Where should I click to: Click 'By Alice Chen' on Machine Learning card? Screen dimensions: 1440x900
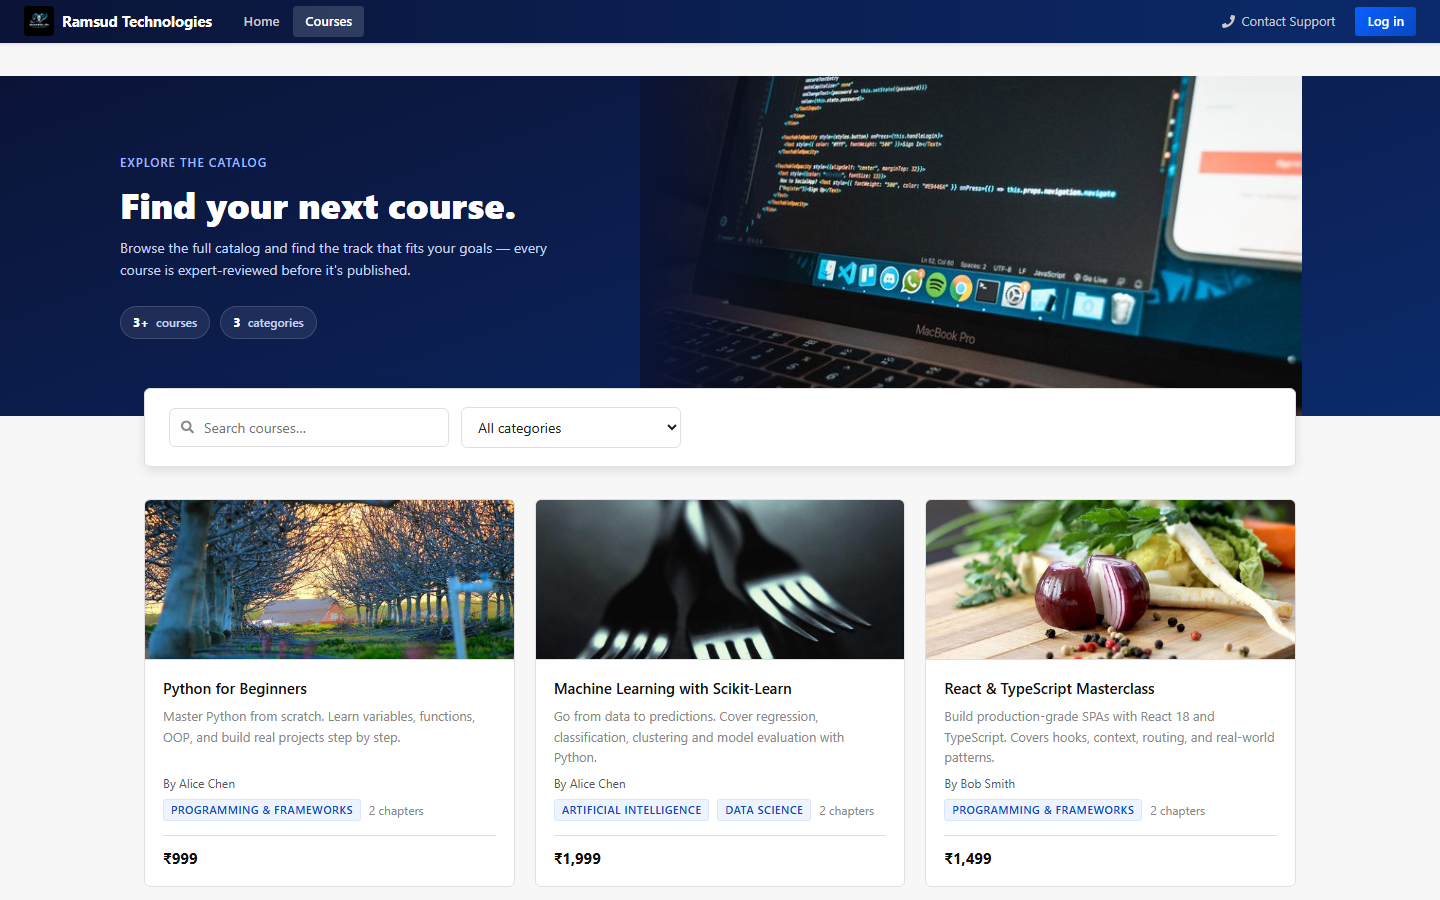[590, 784]
